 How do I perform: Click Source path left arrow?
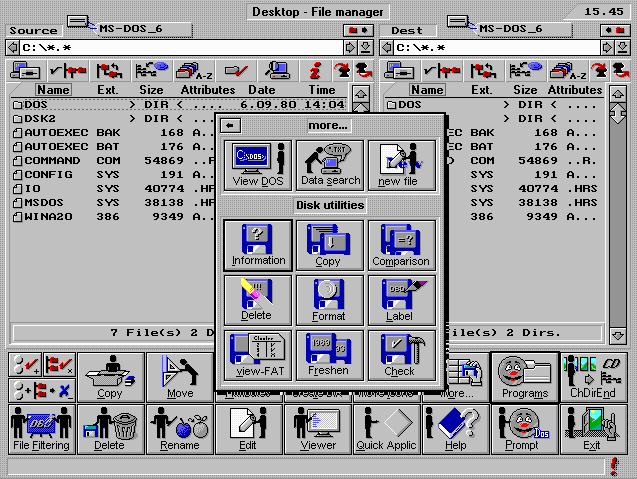point(13,48)
